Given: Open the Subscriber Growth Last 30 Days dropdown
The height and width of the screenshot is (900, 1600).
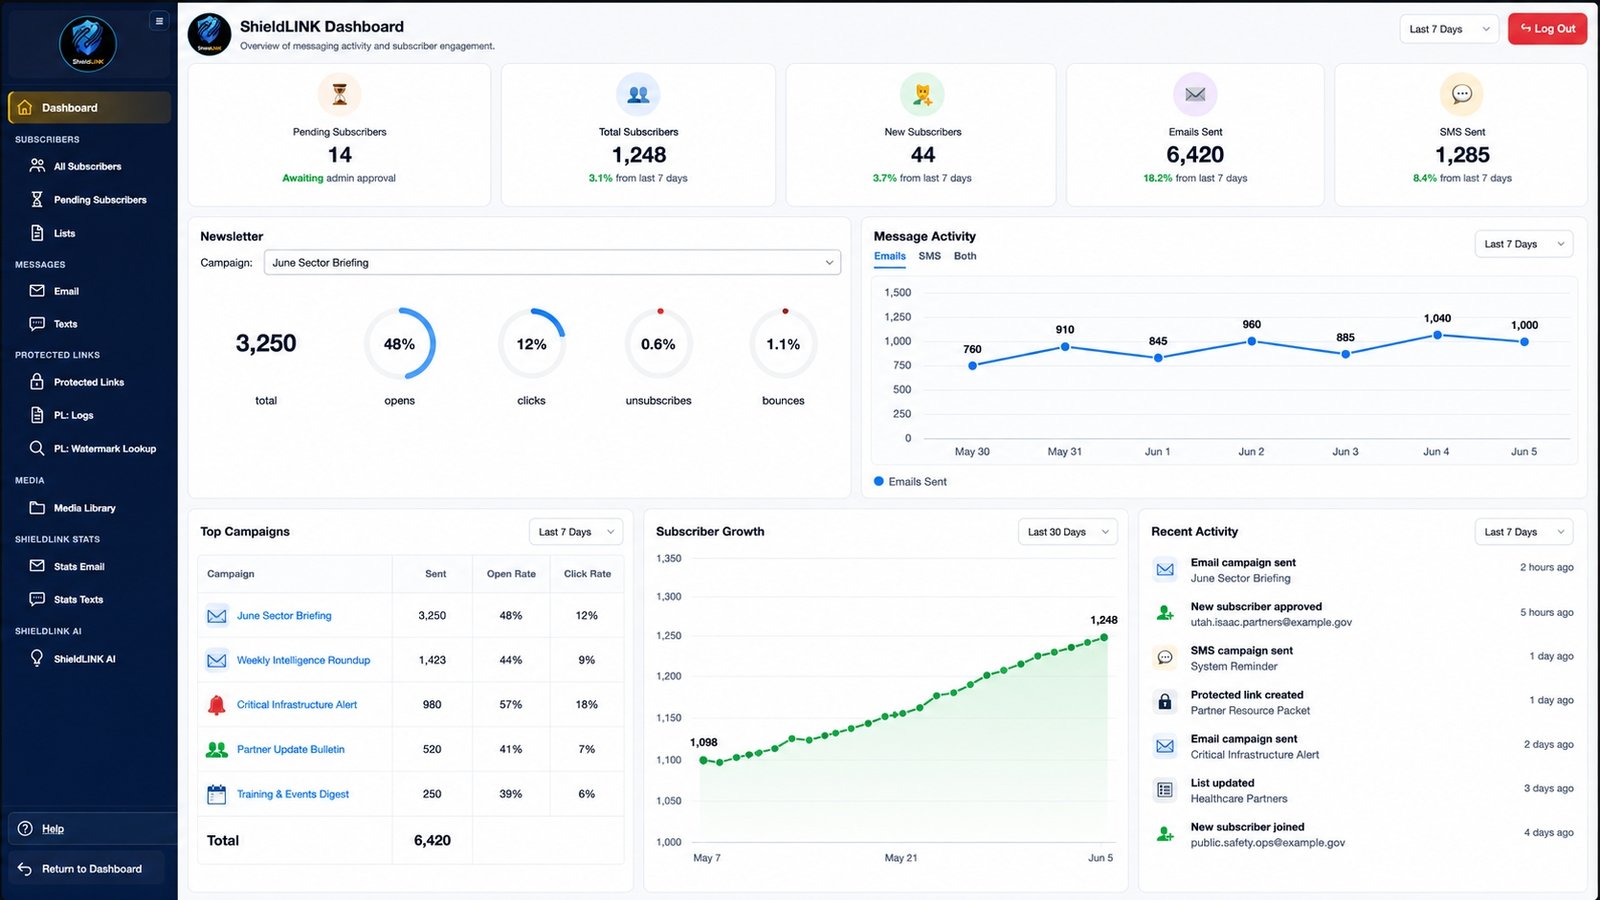Looking at the screenshot, I should click(x=1067, y=532).
